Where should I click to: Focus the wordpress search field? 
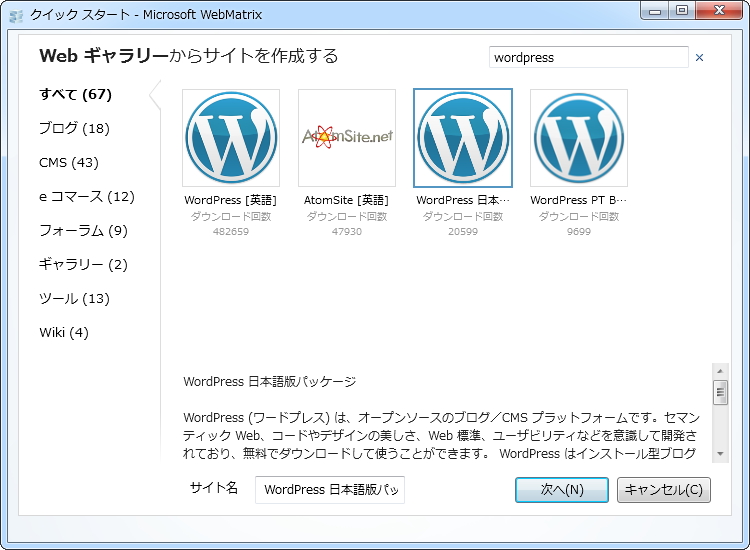pyautogui.click(x=588, y=57)
